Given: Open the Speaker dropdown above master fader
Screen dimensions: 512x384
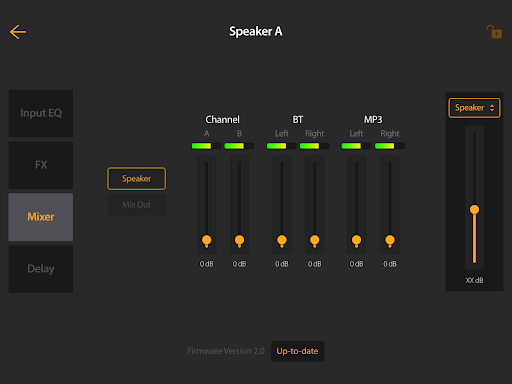Looking at the screenshot, I should pos(474,108).
